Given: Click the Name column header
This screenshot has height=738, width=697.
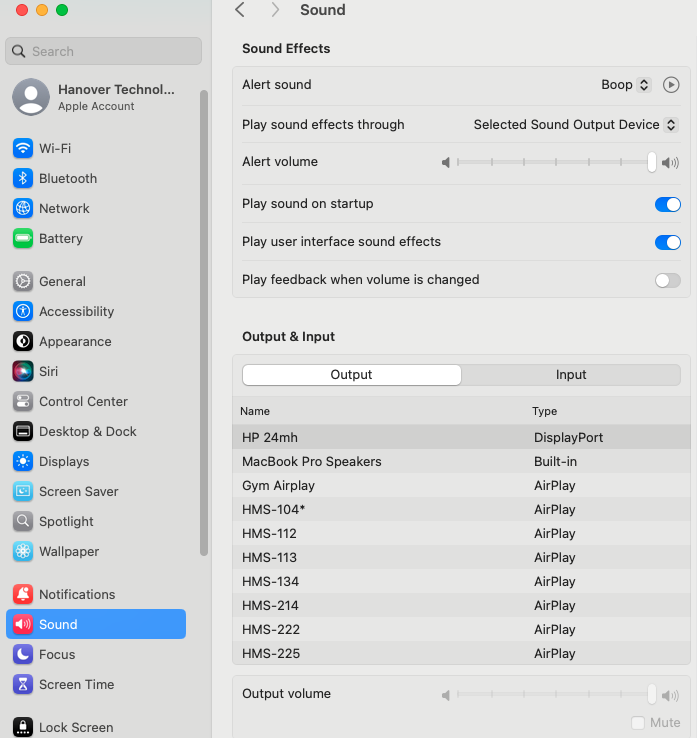Looking at the screenshot, I should point(255,411).
